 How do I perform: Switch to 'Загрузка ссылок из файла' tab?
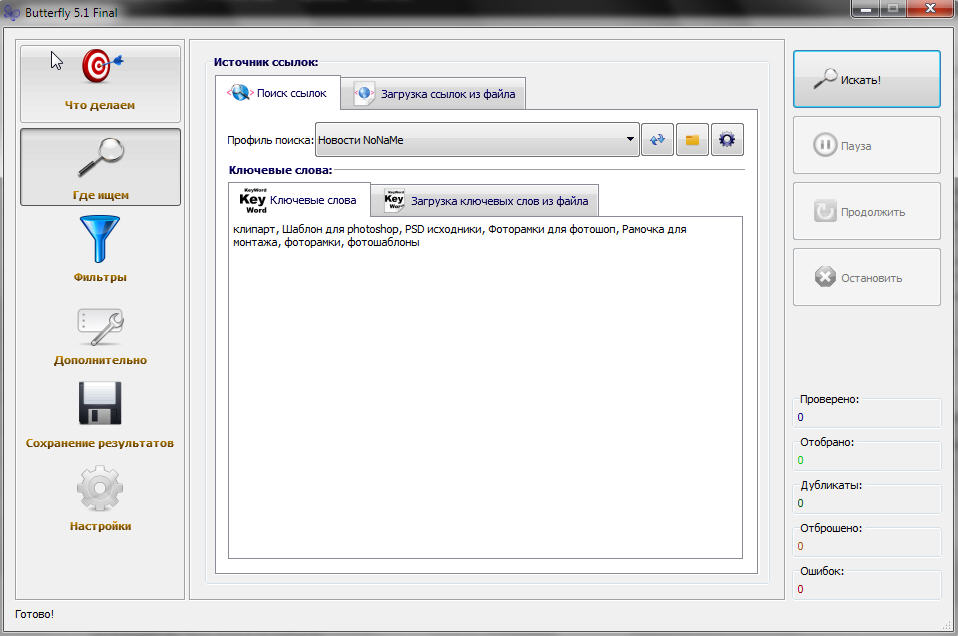point(434,94)
